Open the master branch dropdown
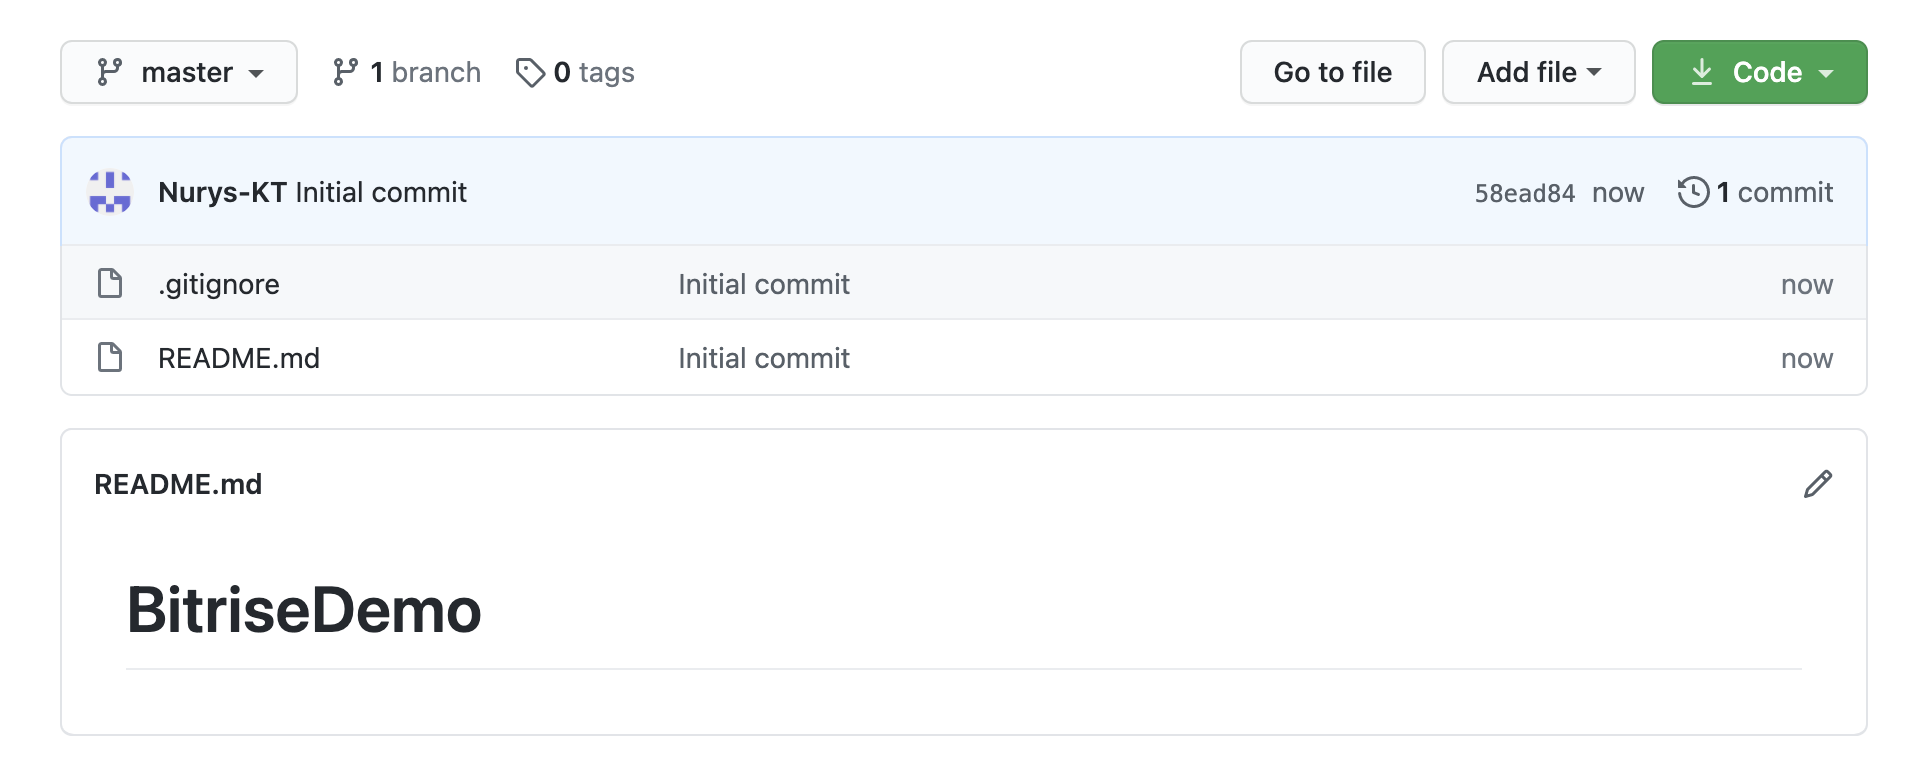 [x=179, y=72]
